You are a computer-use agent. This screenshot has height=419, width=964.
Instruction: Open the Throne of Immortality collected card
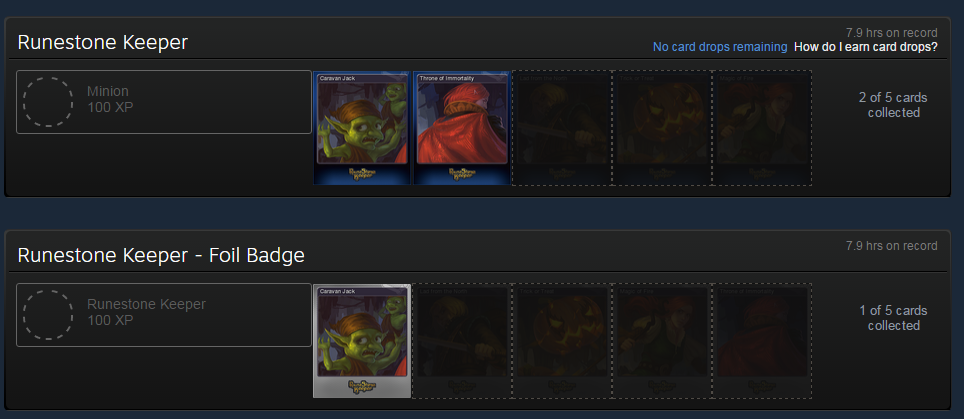coord(462,128)
